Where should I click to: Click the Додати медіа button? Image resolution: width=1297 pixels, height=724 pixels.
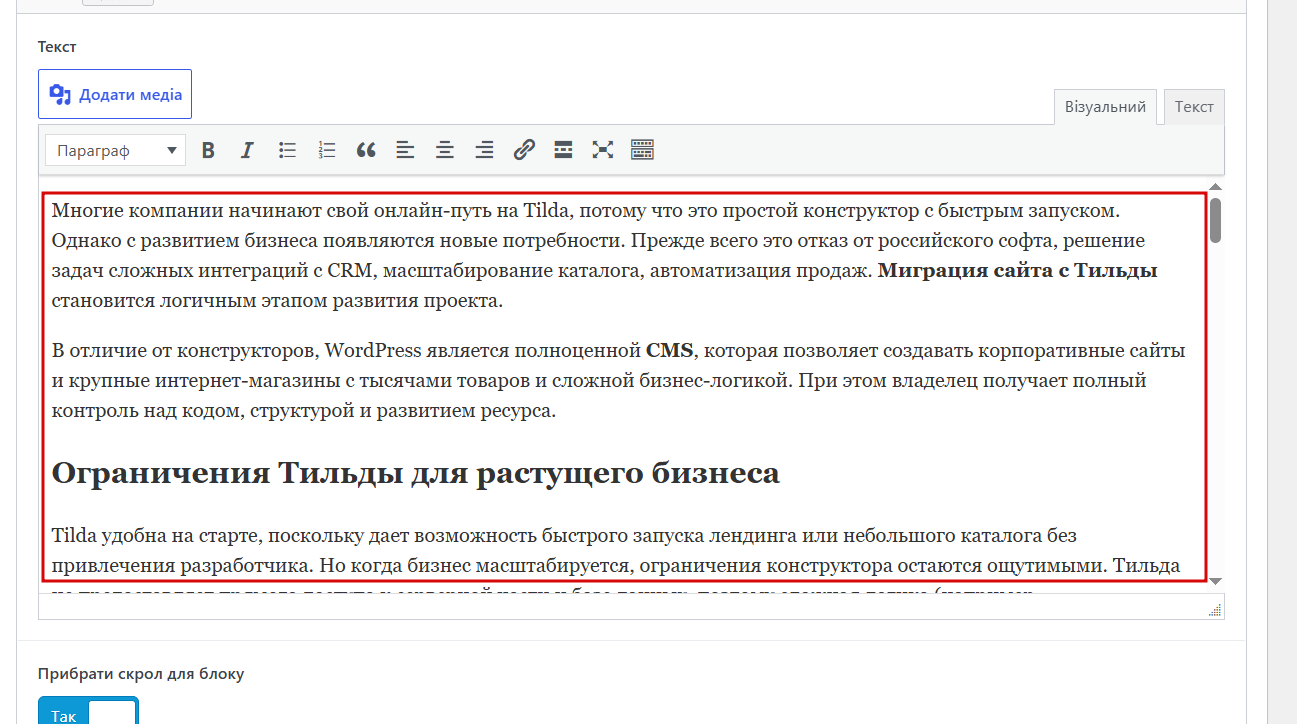(115, 94)
